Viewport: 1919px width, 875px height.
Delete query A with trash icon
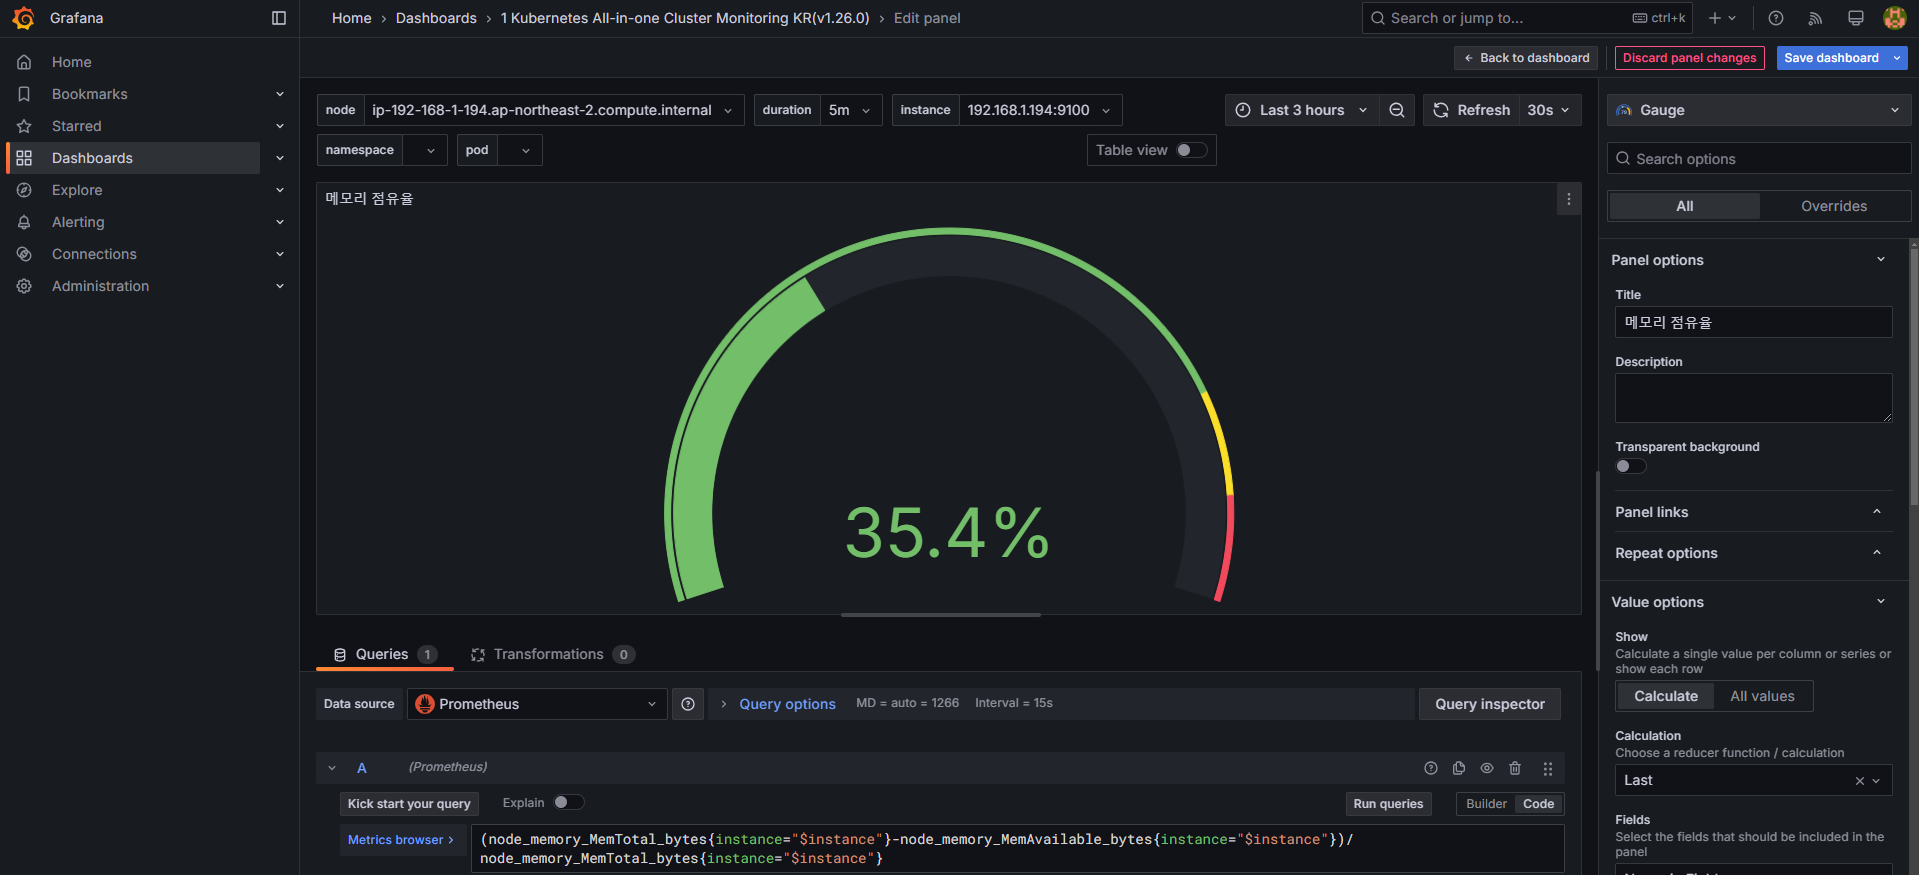pyautogui.click(x=1515, y=768)
